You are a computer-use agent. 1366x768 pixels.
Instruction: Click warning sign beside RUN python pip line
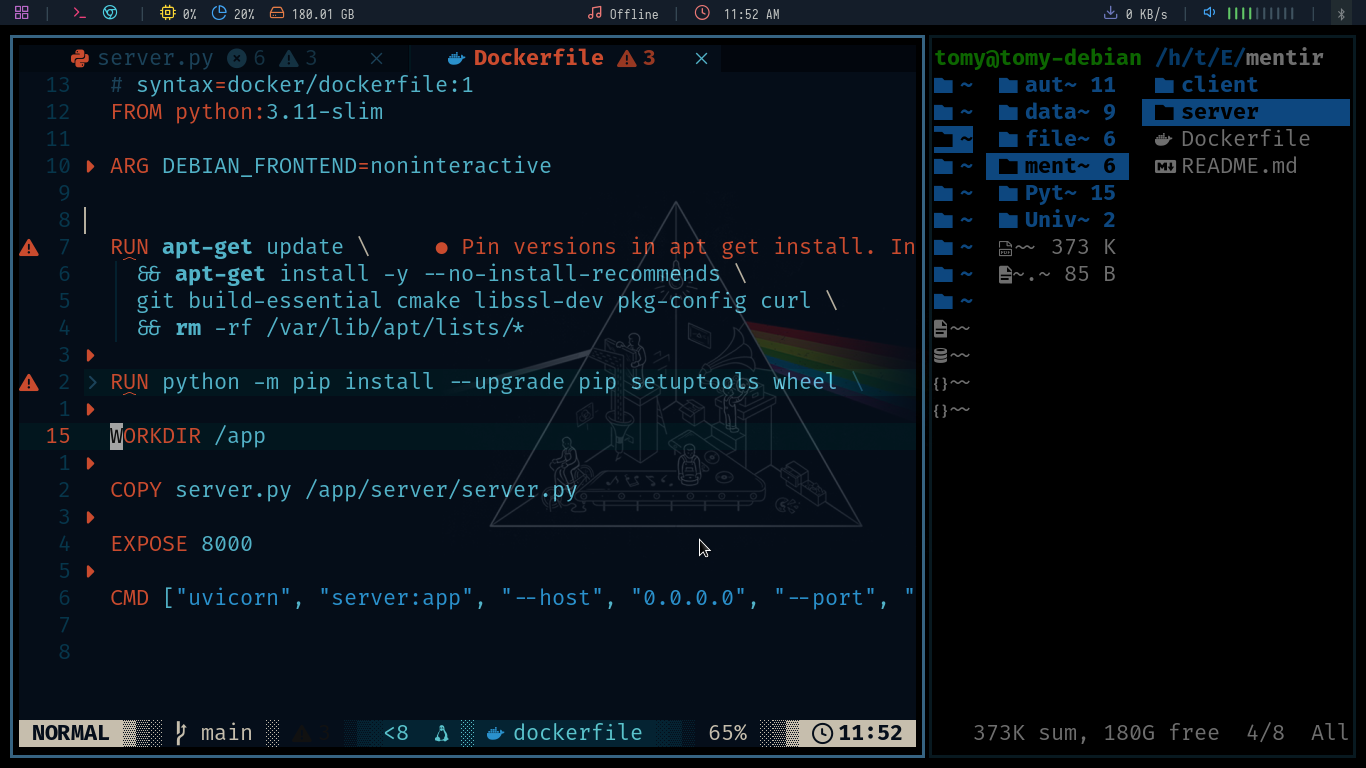(x=29, y=382)
